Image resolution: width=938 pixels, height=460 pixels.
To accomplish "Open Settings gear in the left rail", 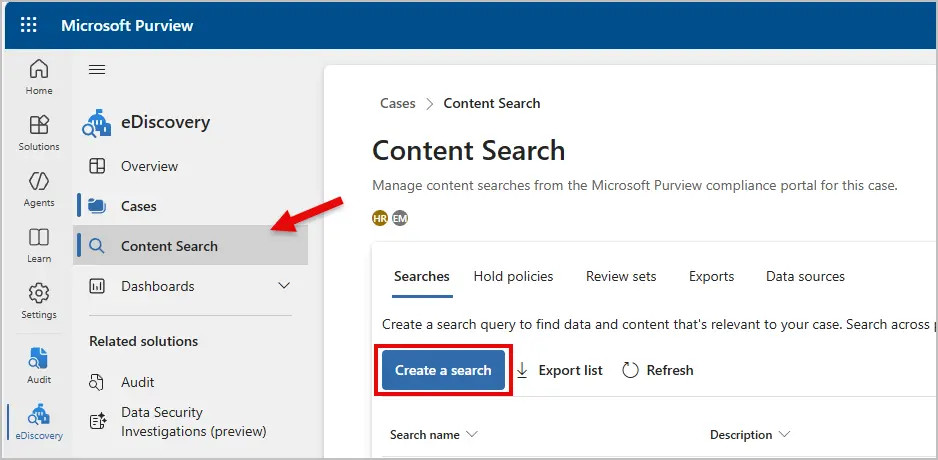I will click(x=39, y=301).
